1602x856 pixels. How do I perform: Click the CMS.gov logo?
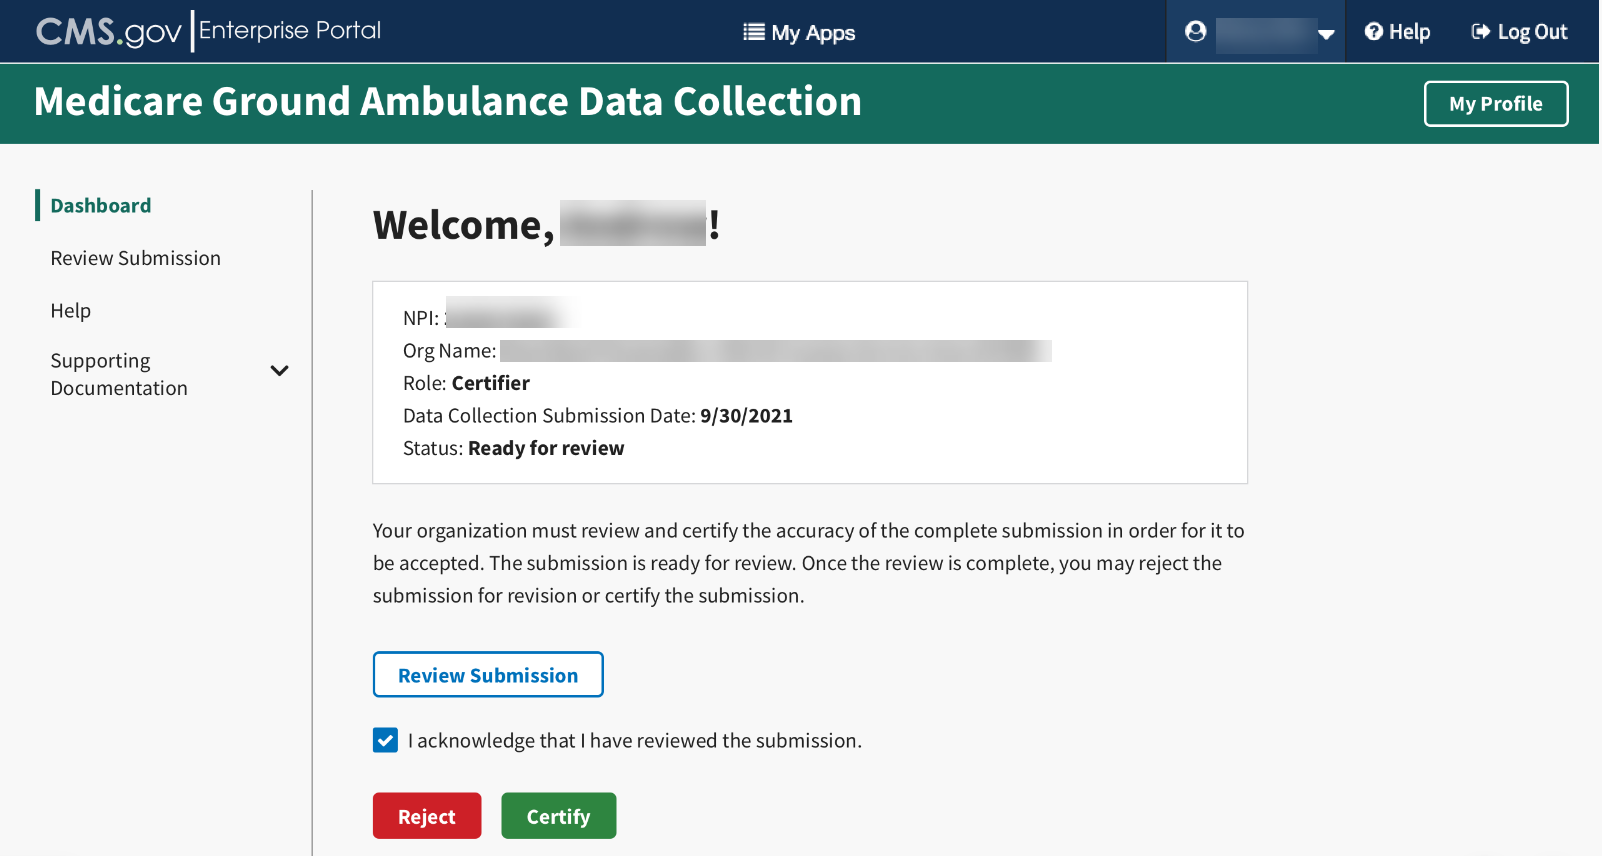(x=108, y=32)
